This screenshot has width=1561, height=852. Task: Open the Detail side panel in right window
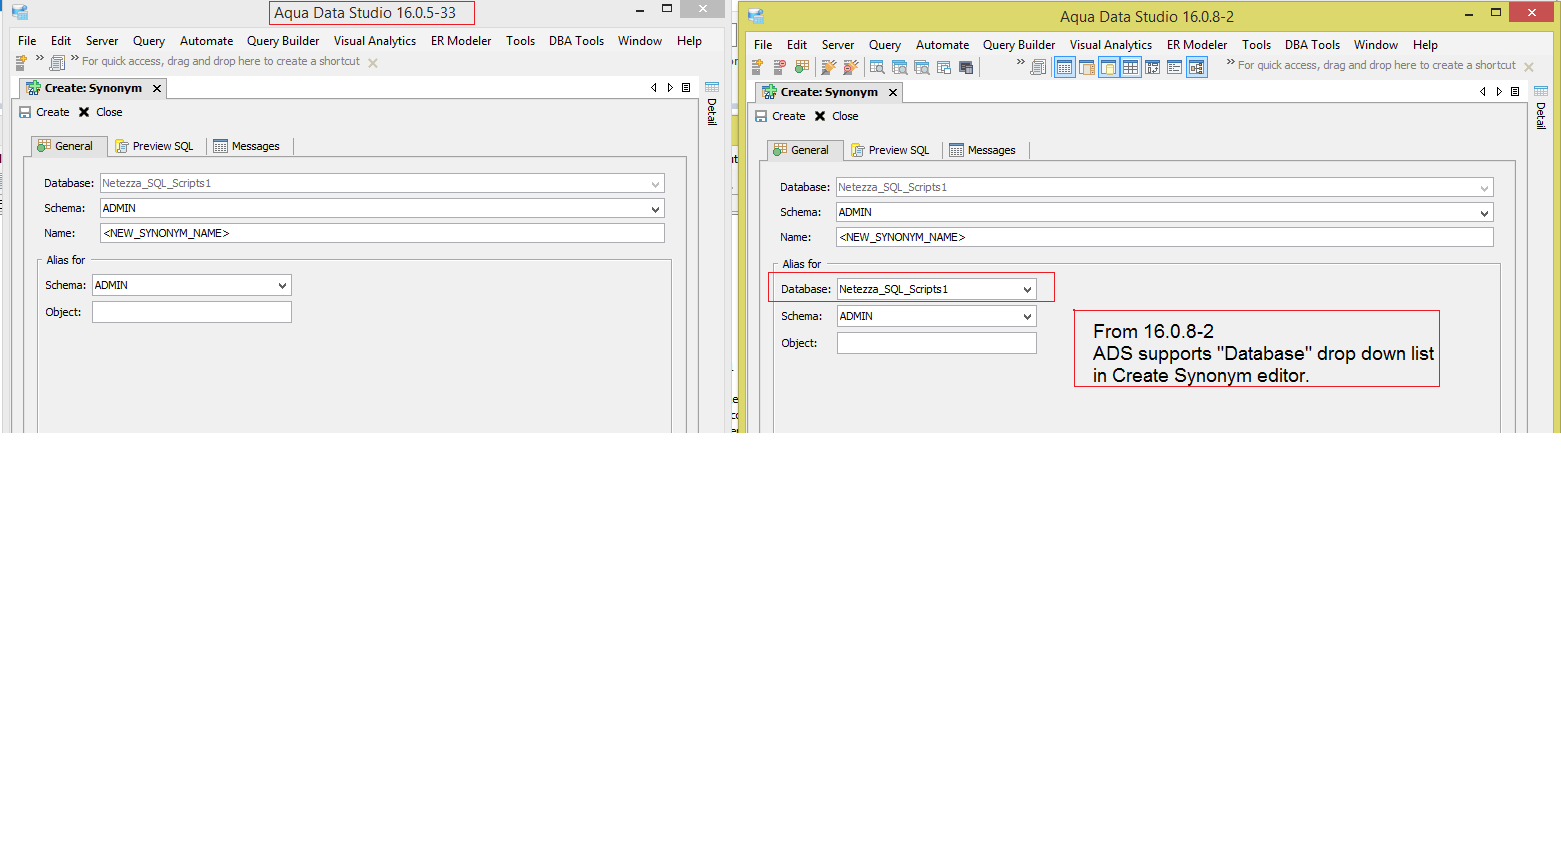coord(1541,116)
